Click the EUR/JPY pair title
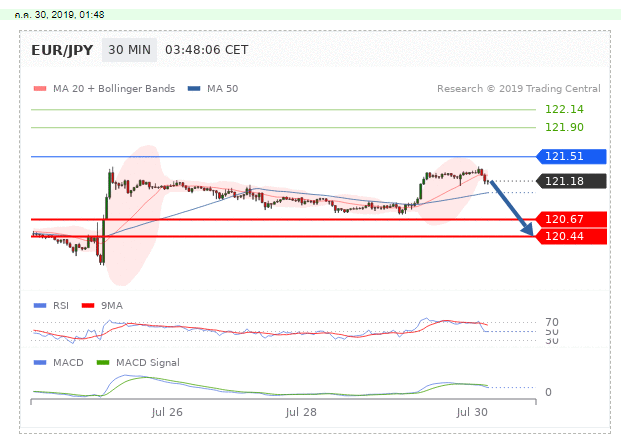621x442 pixels. (62, 50)
